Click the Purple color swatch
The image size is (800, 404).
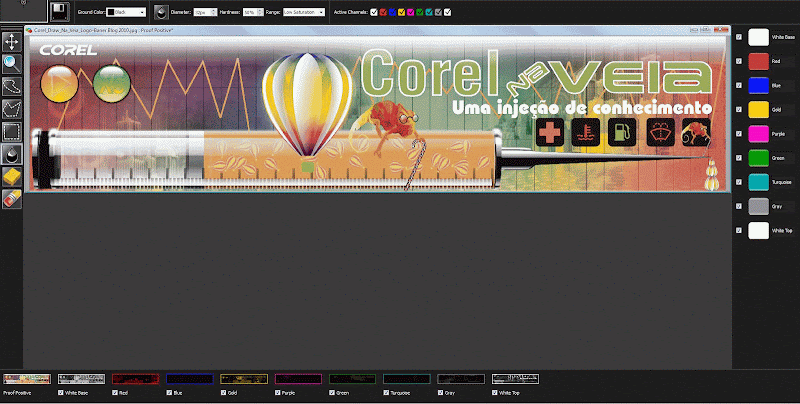(x=758, y=134)
